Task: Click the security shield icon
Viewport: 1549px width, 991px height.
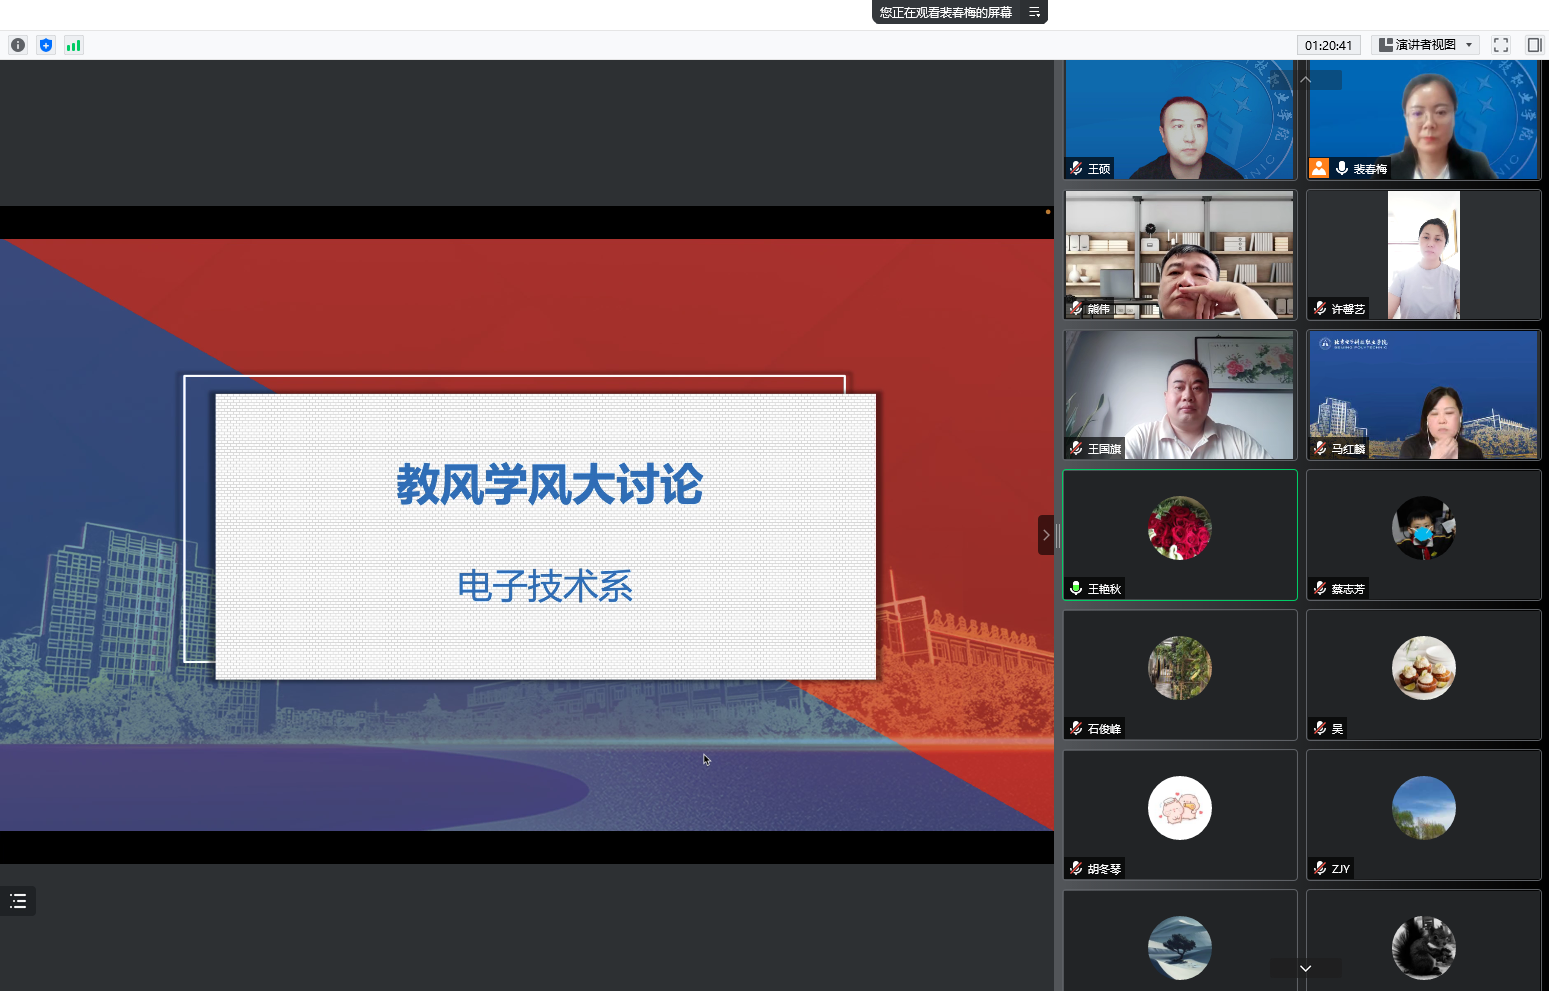Action: [x=45, y=44]
